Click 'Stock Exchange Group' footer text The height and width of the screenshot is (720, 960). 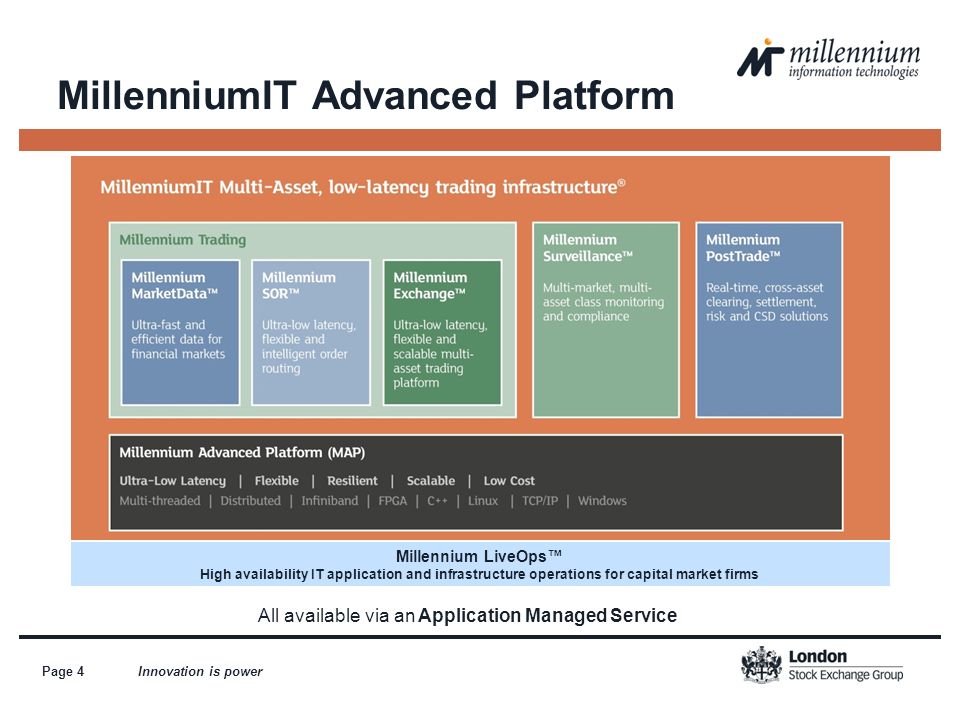(x=846, y=675)
